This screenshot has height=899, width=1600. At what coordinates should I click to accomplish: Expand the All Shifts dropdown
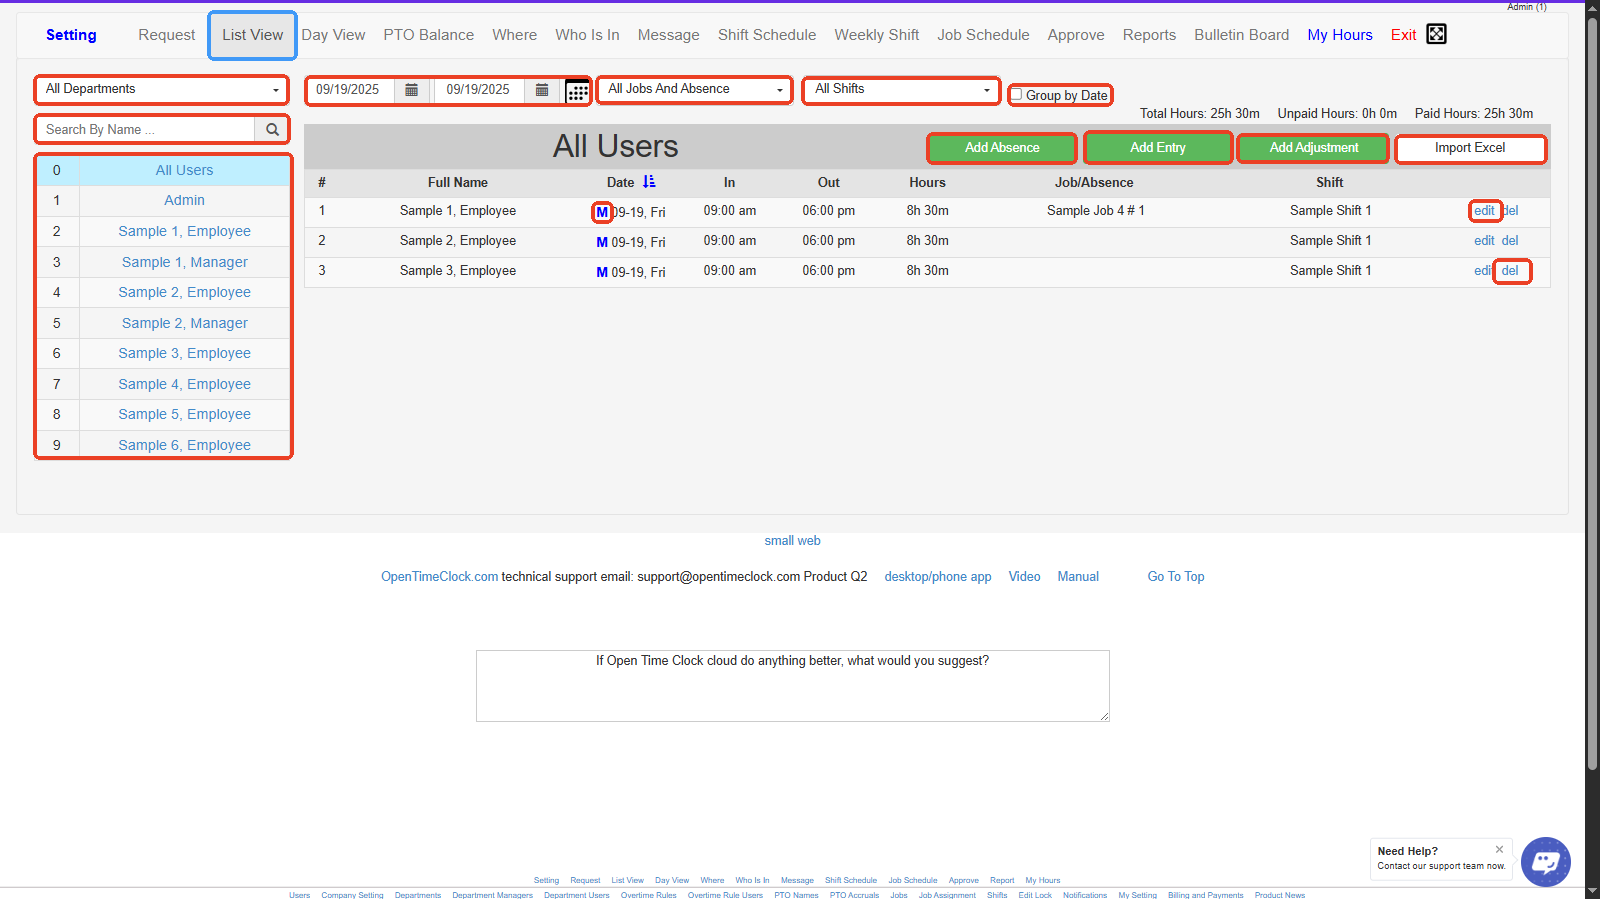point(901,89)
